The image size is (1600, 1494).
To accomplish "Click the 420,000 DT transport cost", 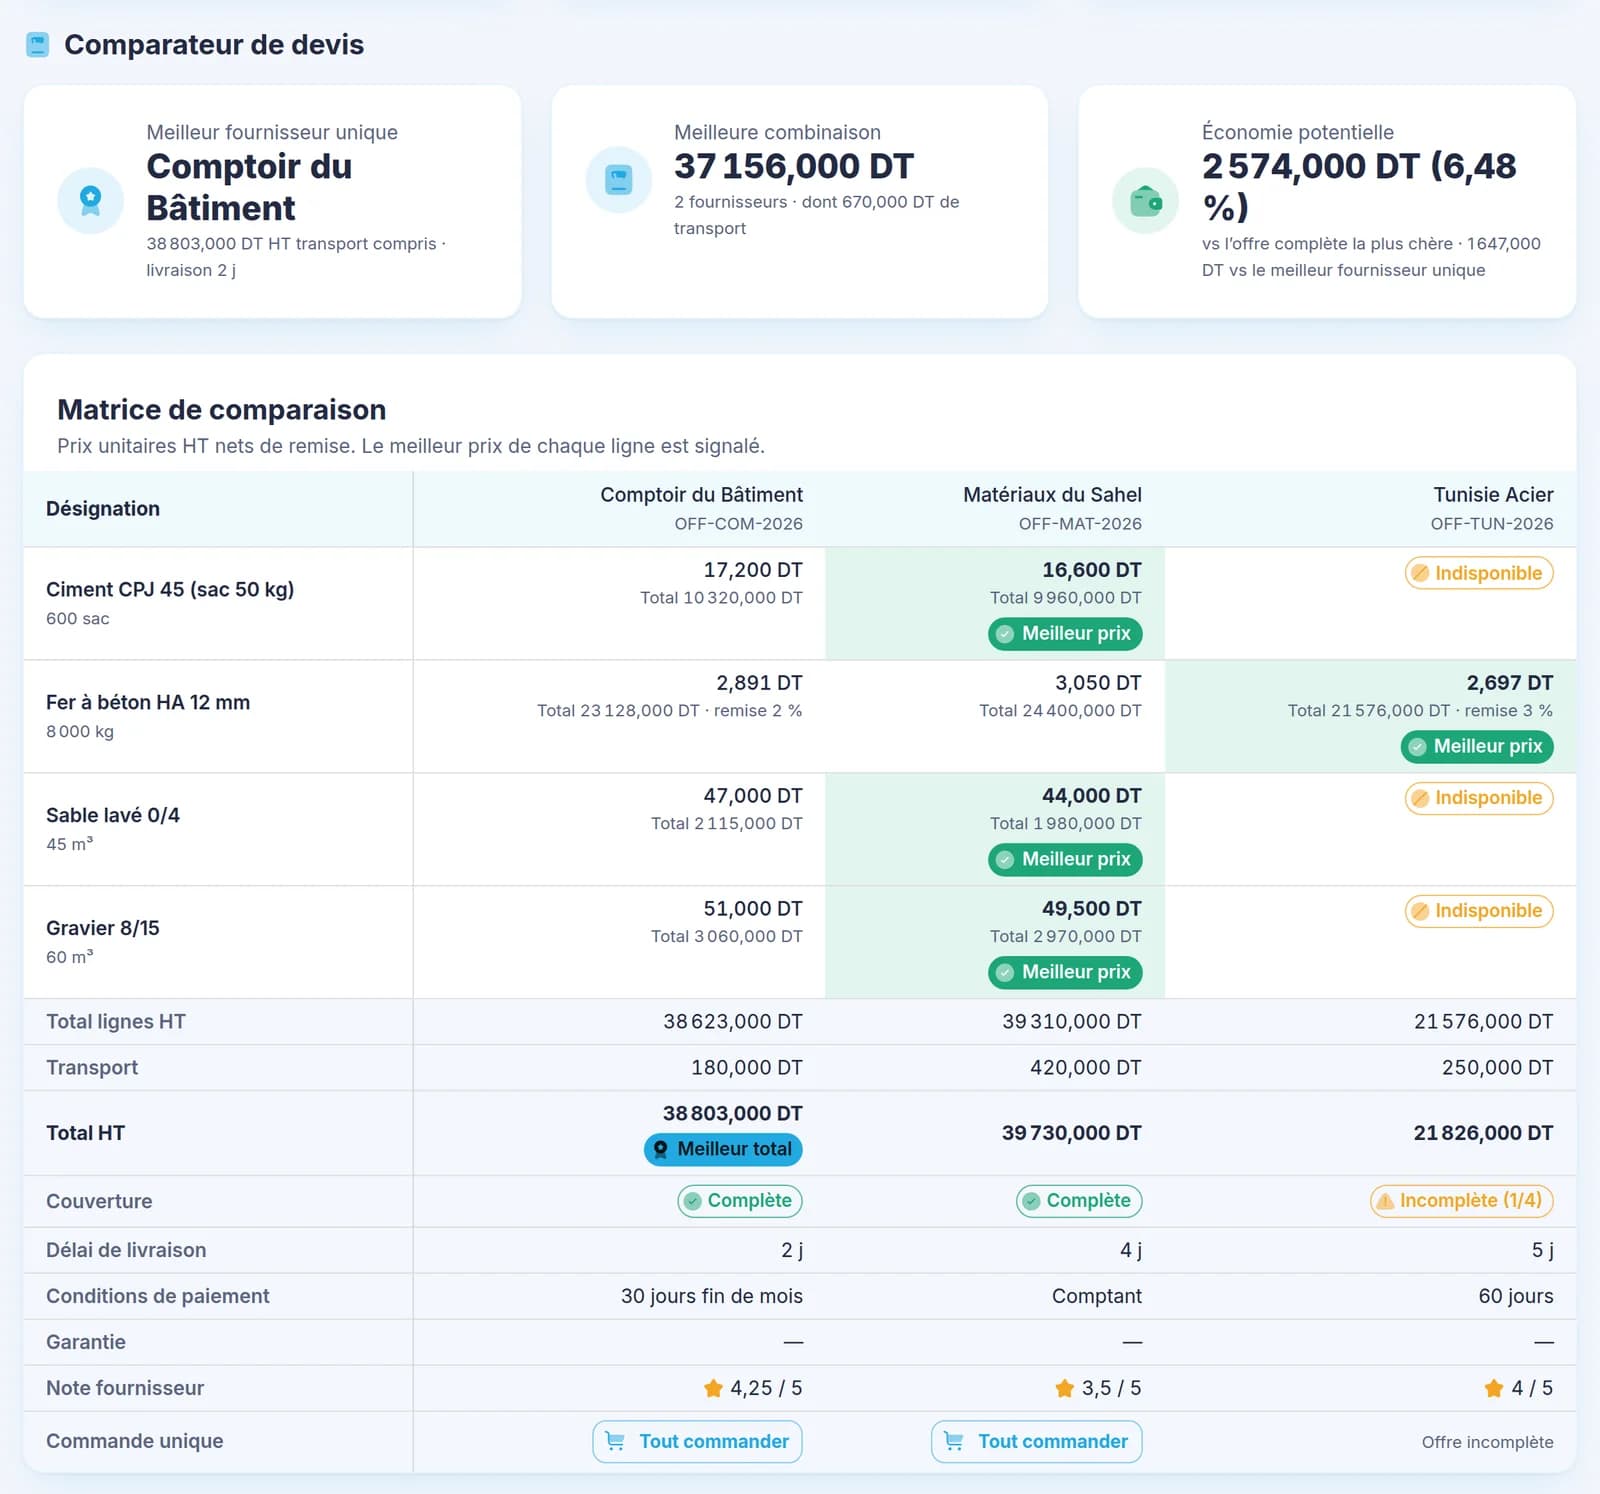I will coord(1086,1068).
